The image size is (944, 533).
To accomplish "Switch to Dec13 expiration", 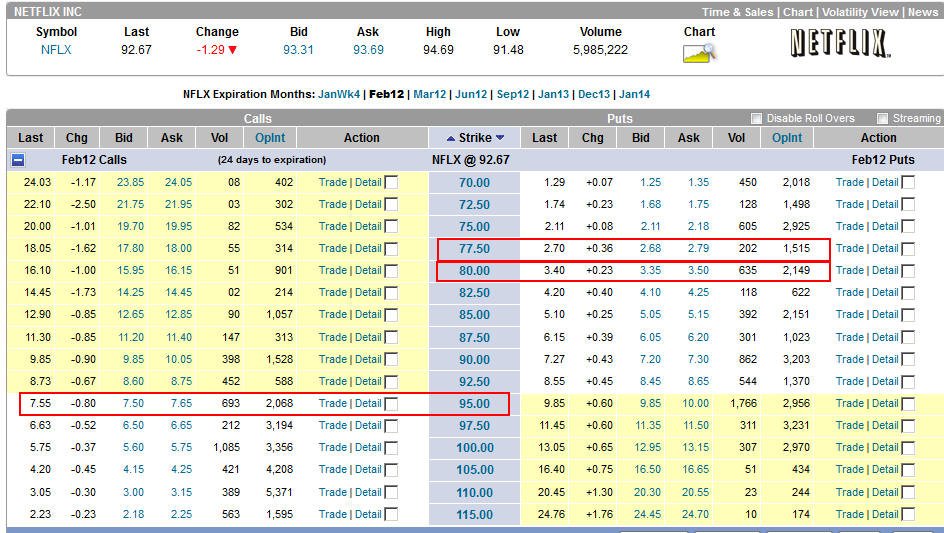I will pyautogui.click(x=594, y=94).
